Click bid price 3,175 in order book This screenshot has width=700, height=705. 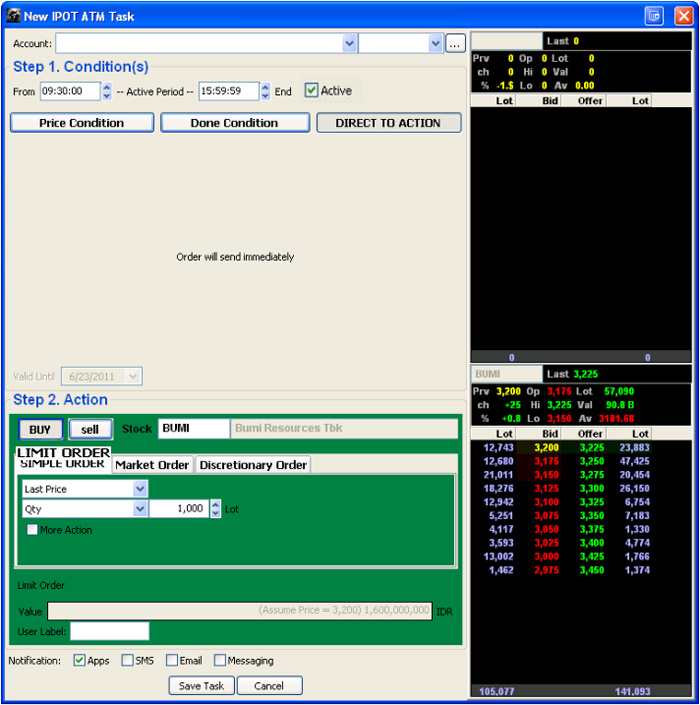[546, 461]
